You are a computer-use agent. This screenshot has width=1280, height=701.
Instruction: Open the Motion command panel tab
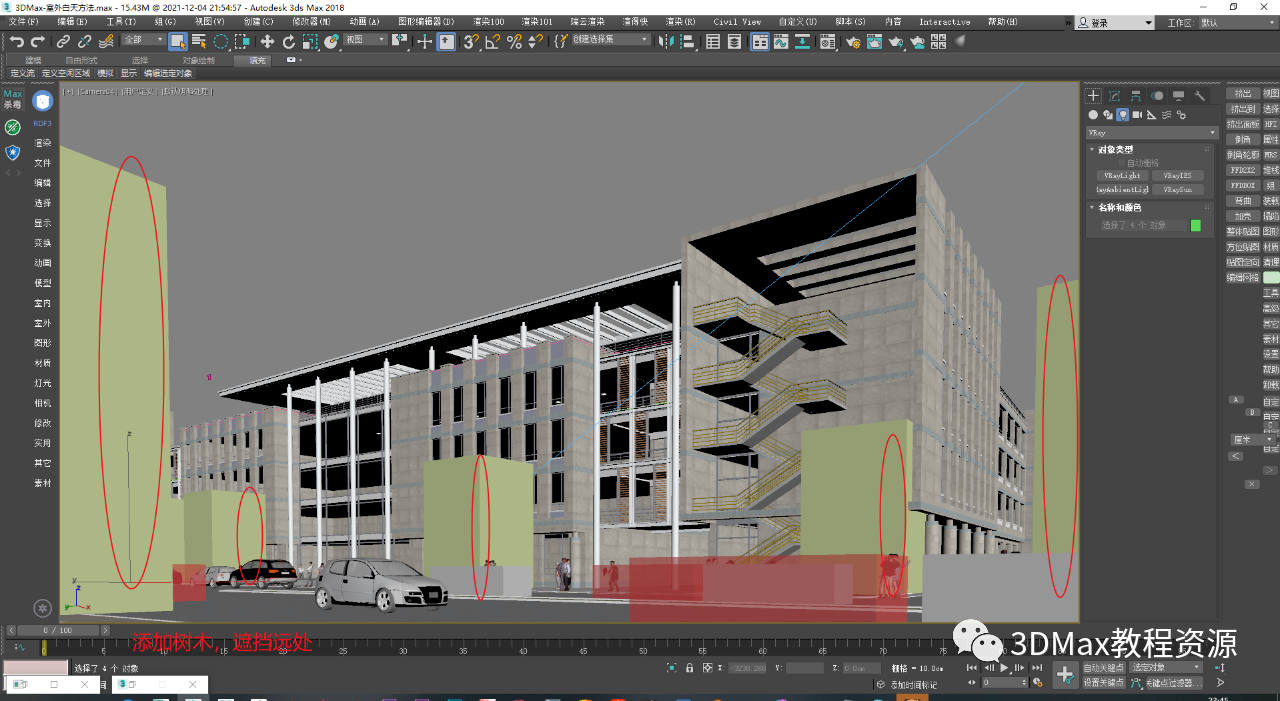point(1157,96)
